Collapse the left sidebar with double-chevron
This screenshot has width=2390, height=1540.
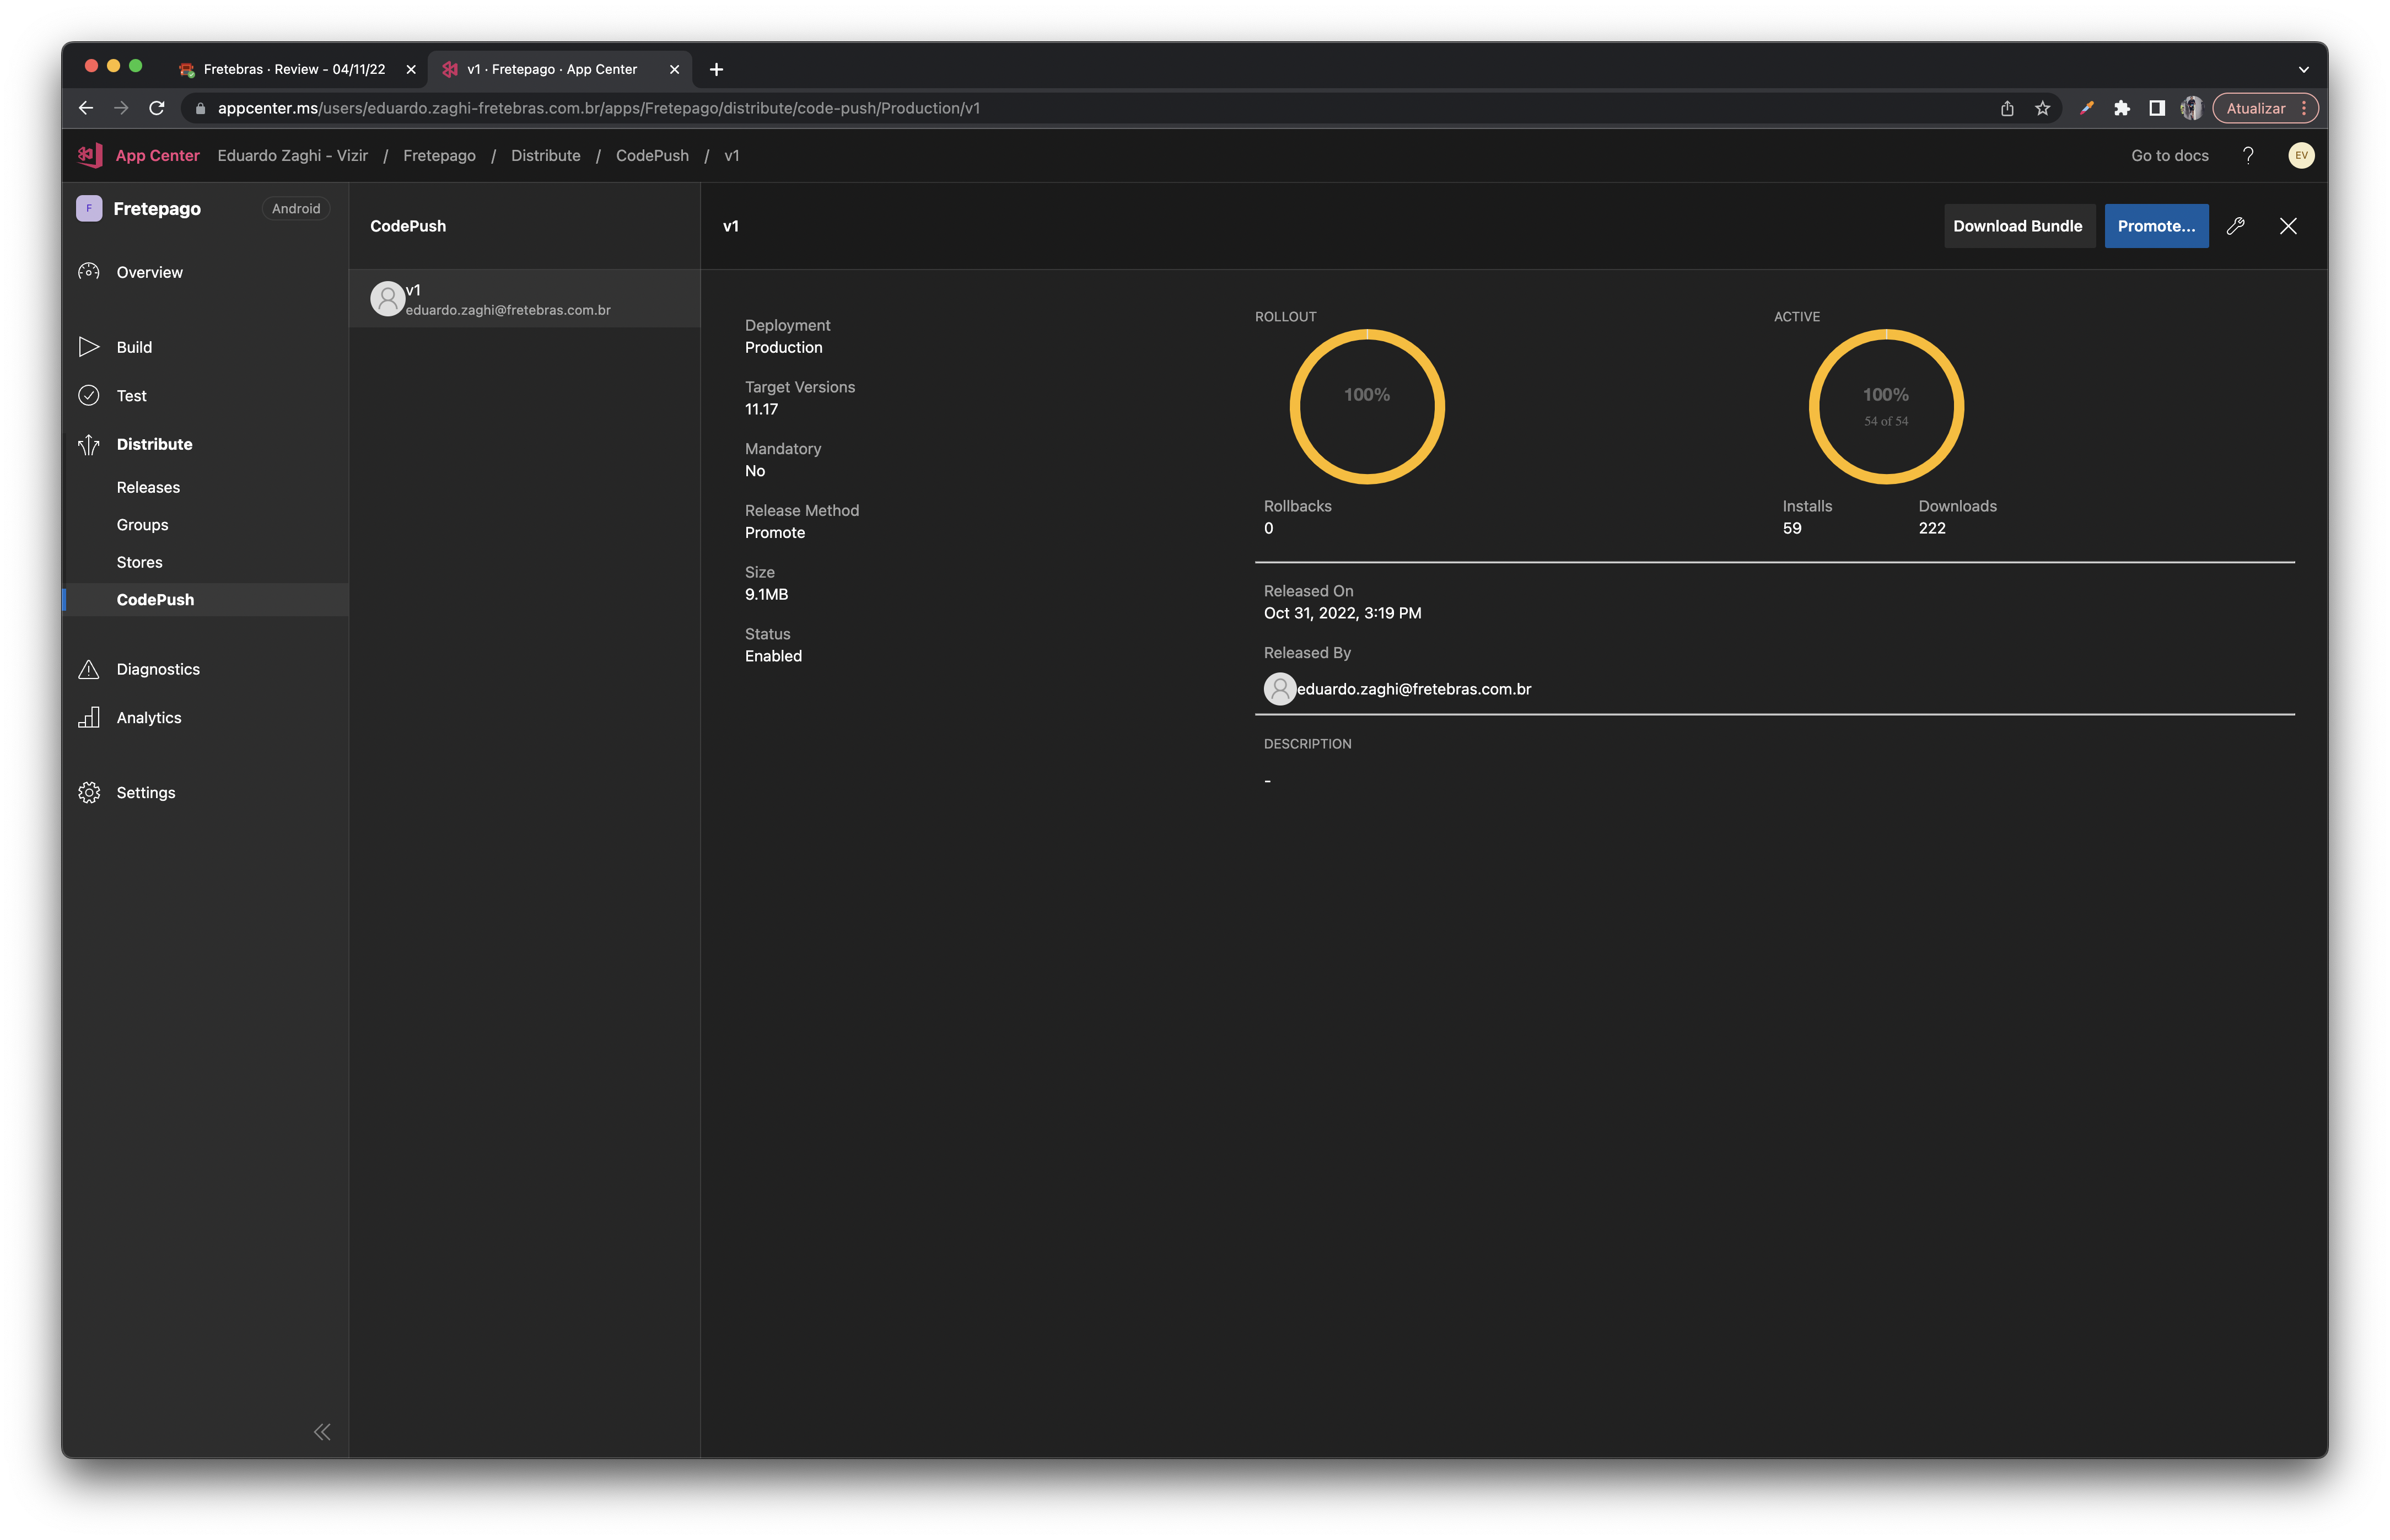point(322,1432)
